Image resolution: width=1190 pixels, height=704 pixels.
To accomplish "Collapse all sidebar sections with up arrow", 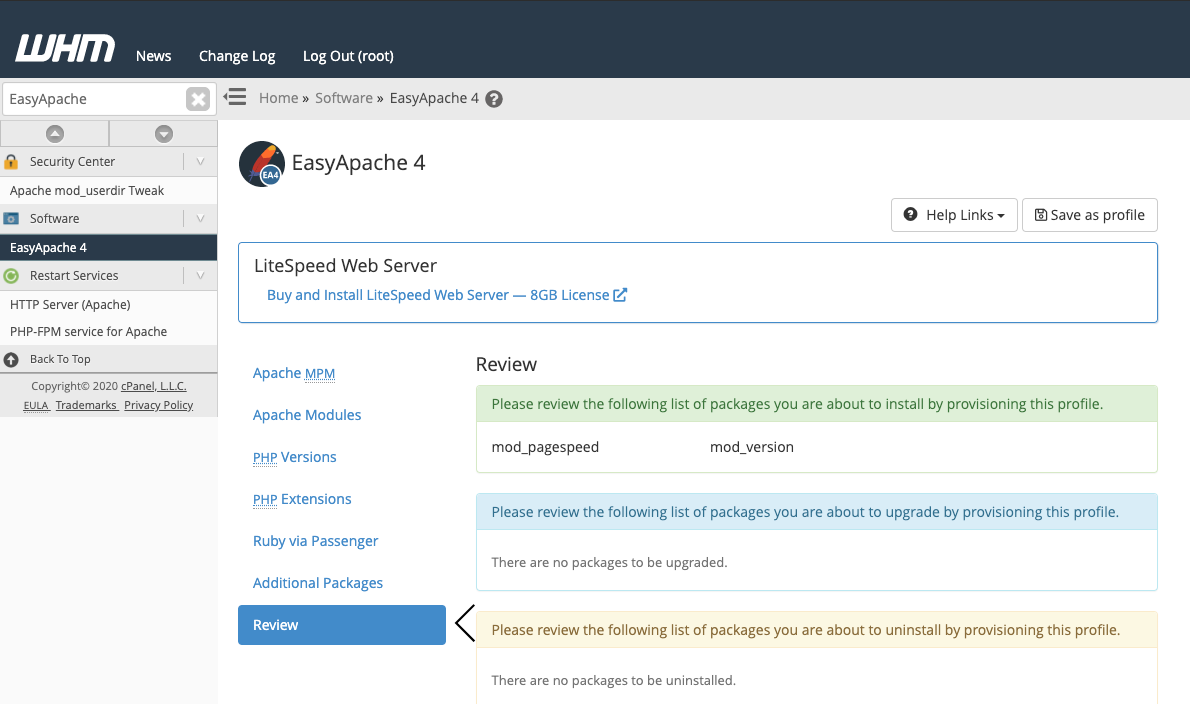I will (x=55, y=134).
